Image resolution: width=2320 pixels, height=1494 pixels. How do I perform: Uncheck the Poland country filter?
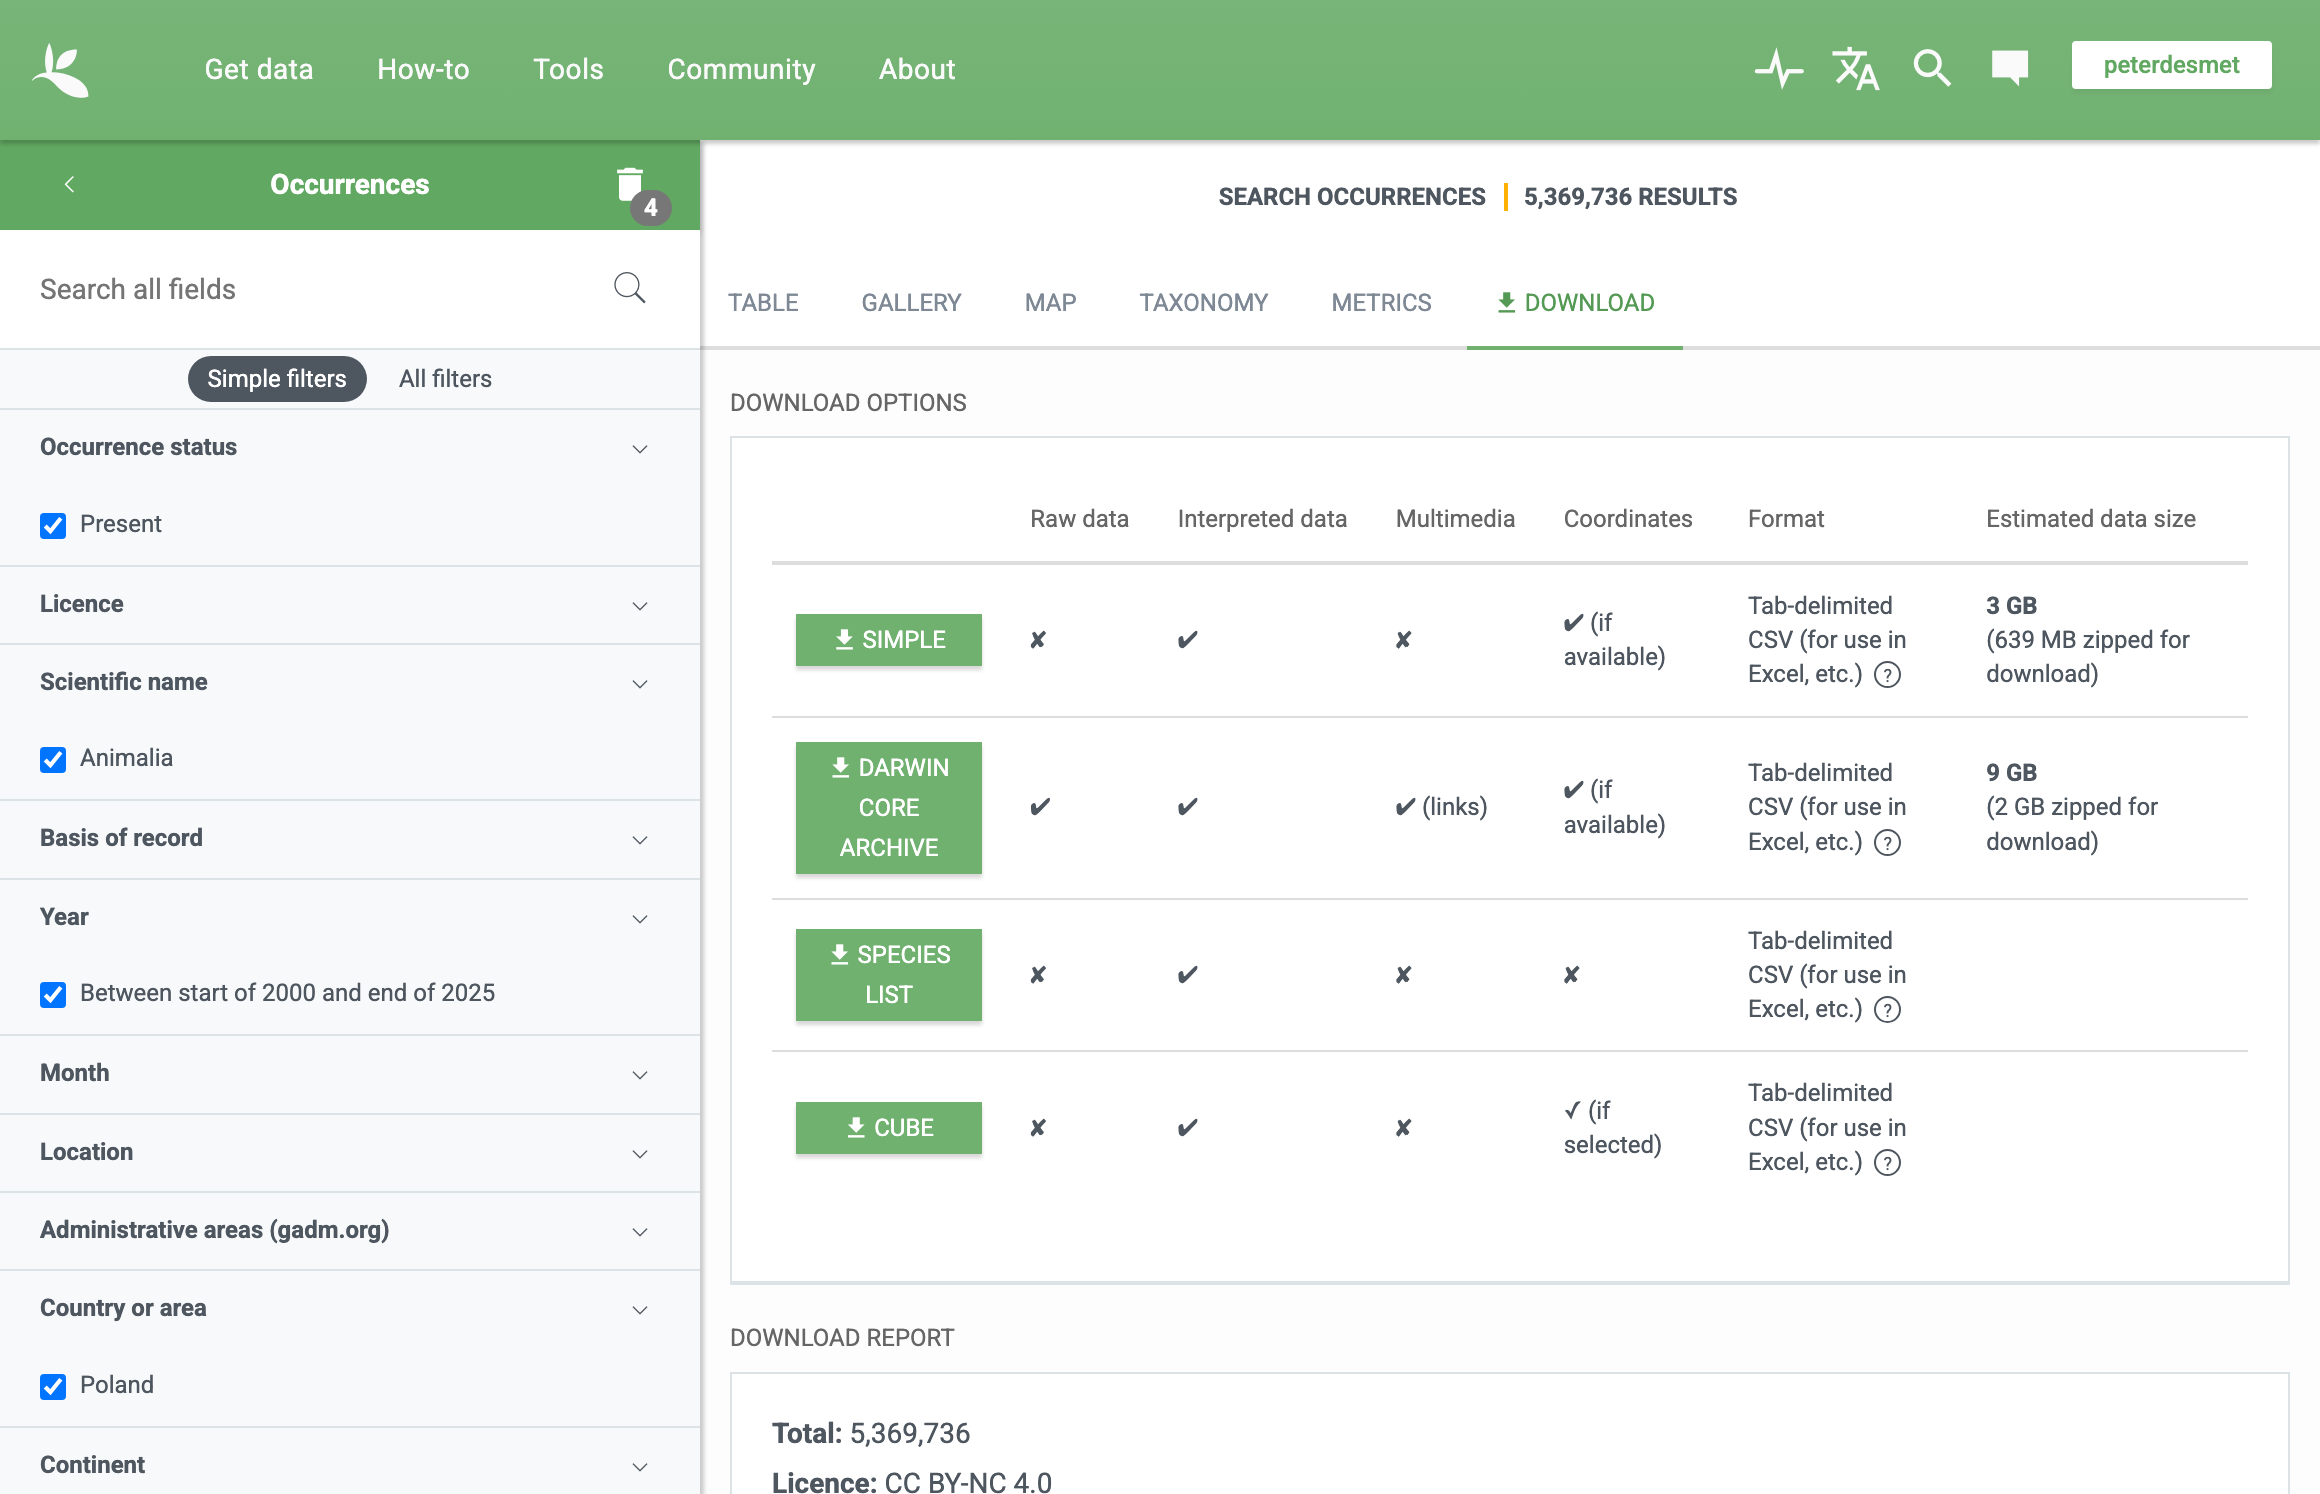point(53,1386)
